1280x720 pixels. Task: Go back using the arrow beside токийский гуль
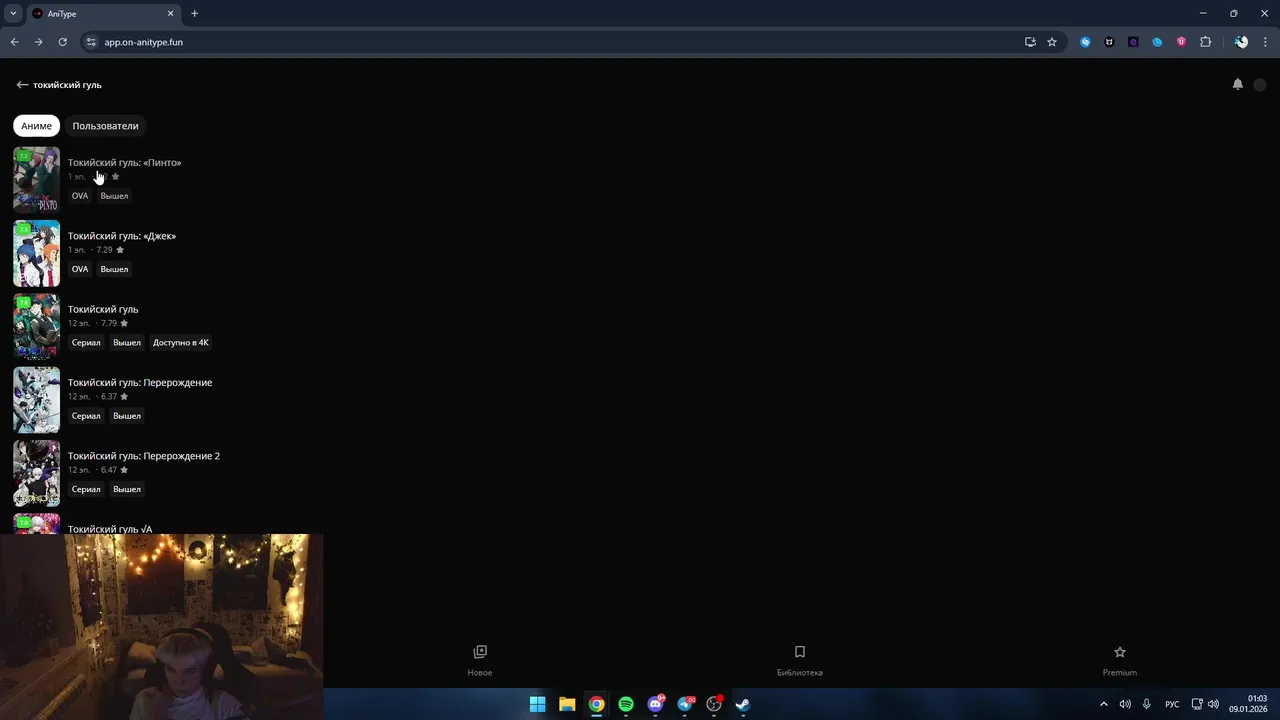(x=22, y=85)
